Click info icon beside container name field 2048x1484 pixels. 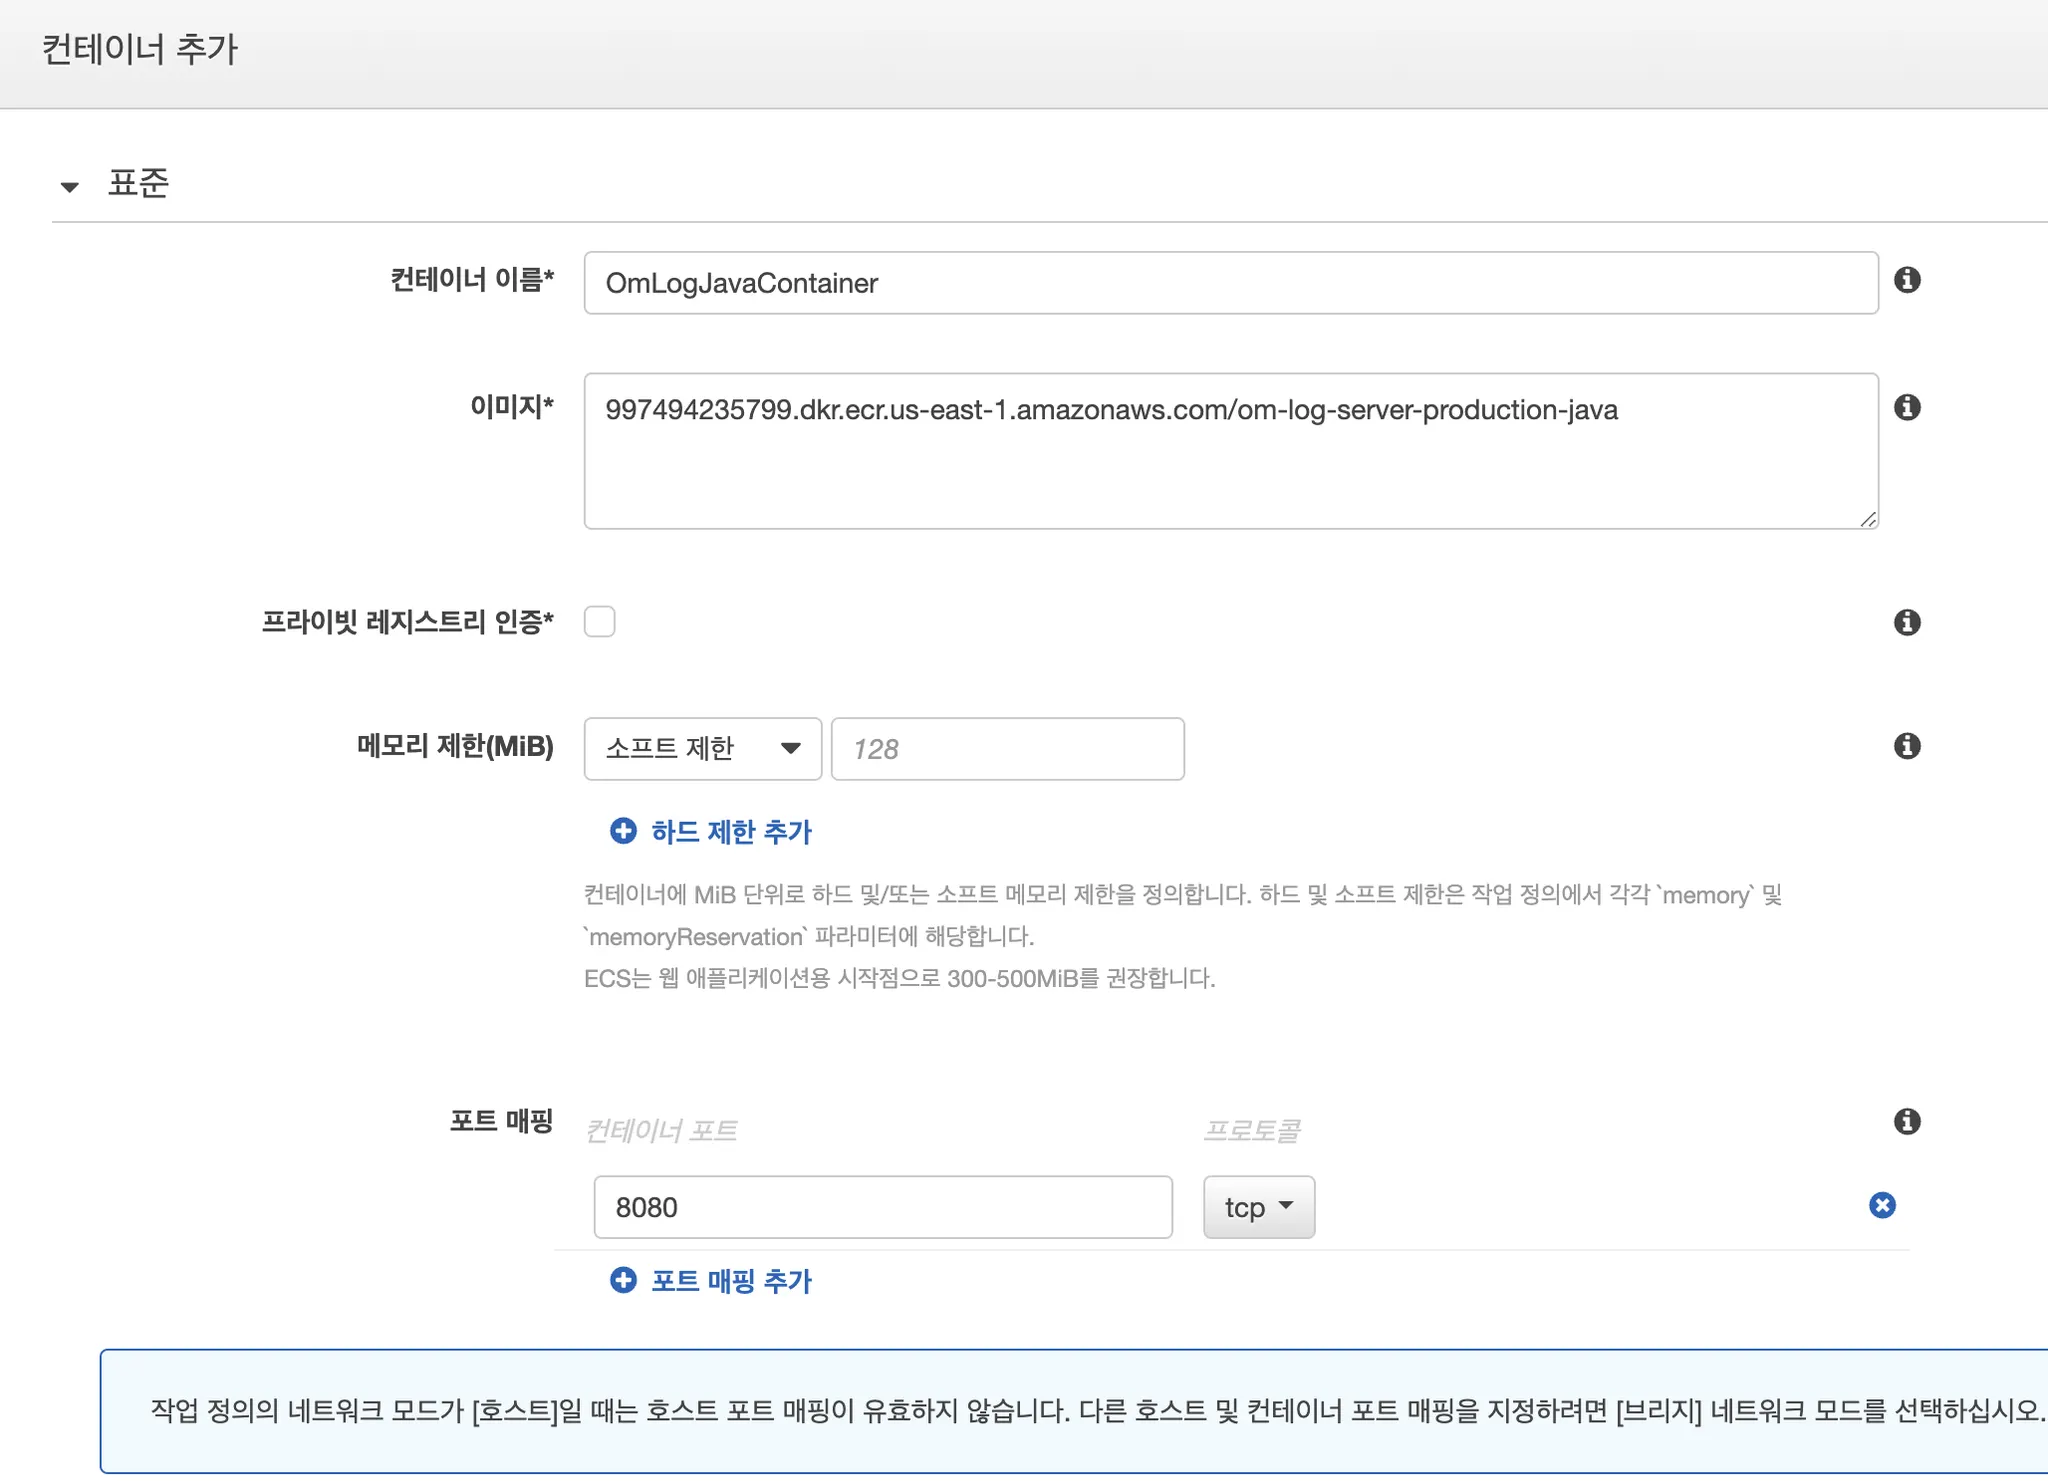(1907, 280)
